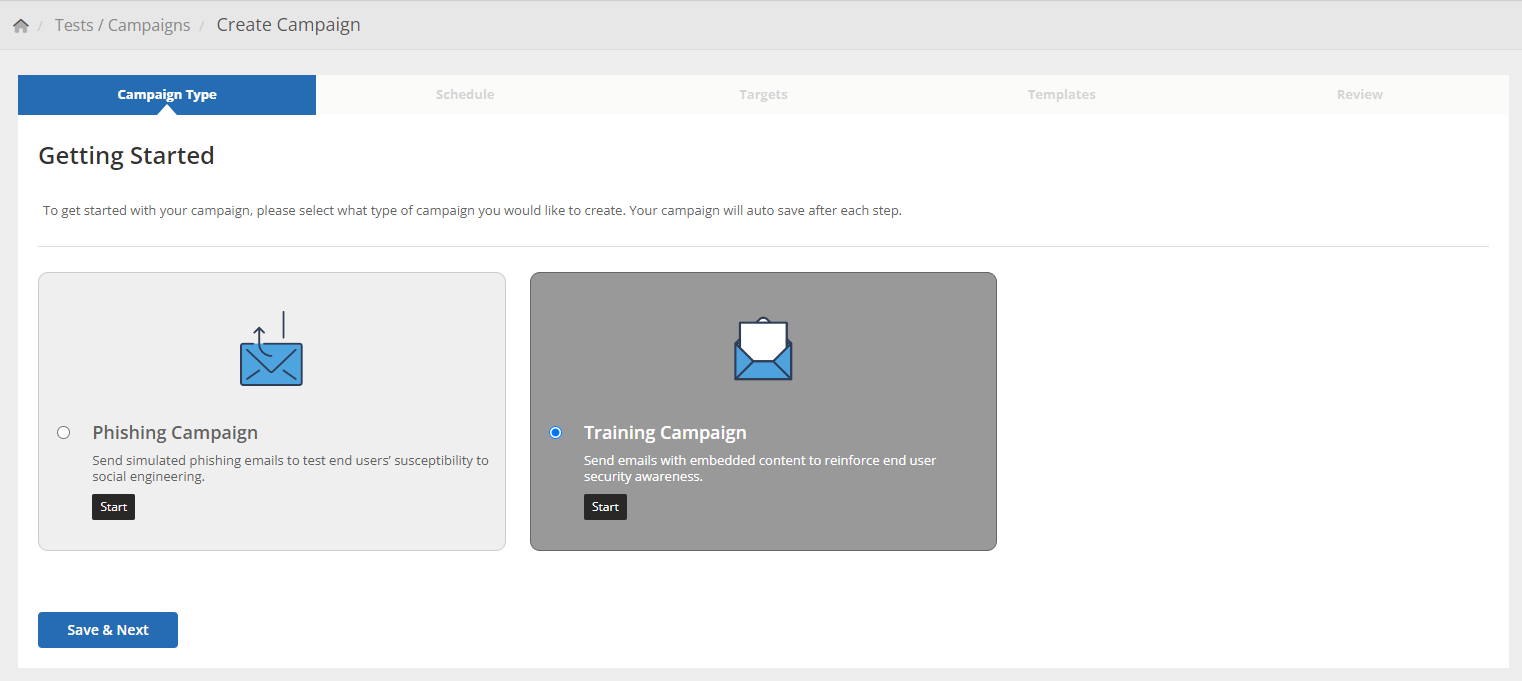Click the Getting Started heading

click(x=126, y=156)
